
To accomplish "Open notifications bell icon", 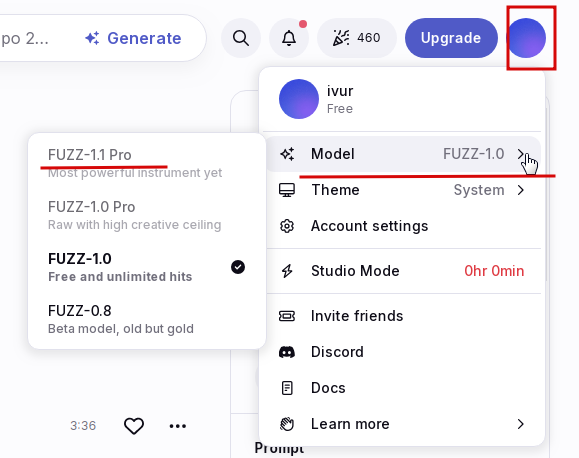I will tap(289, 38).
